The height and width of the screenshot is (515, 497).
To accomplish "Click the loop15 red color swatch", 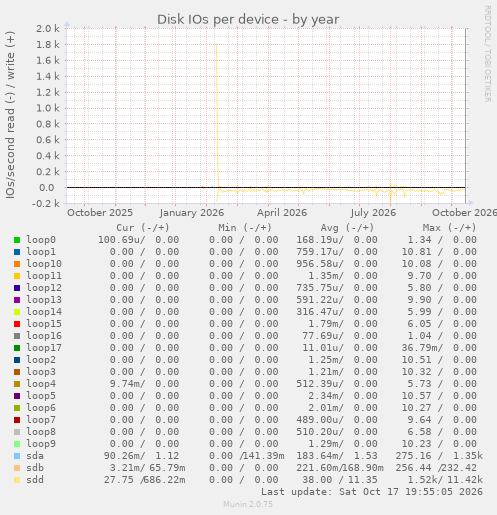I will point(17,324).
